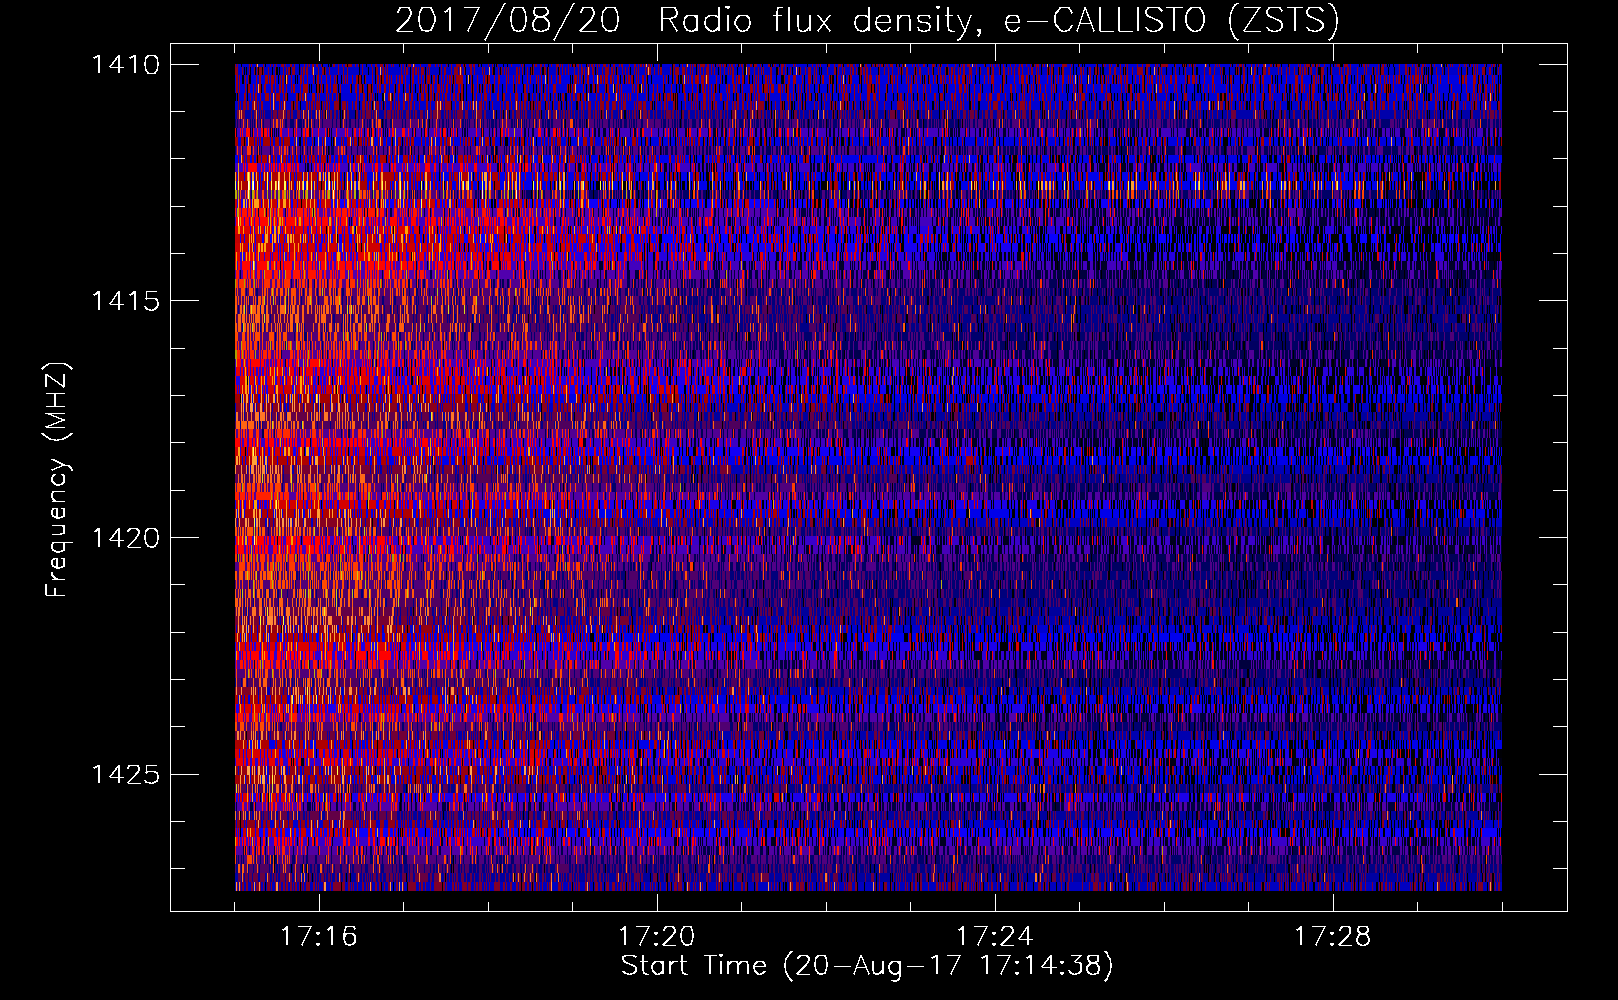Select the 1420 frequency tick label
The image size is (1618, 1000).
[x=125, y=538]
